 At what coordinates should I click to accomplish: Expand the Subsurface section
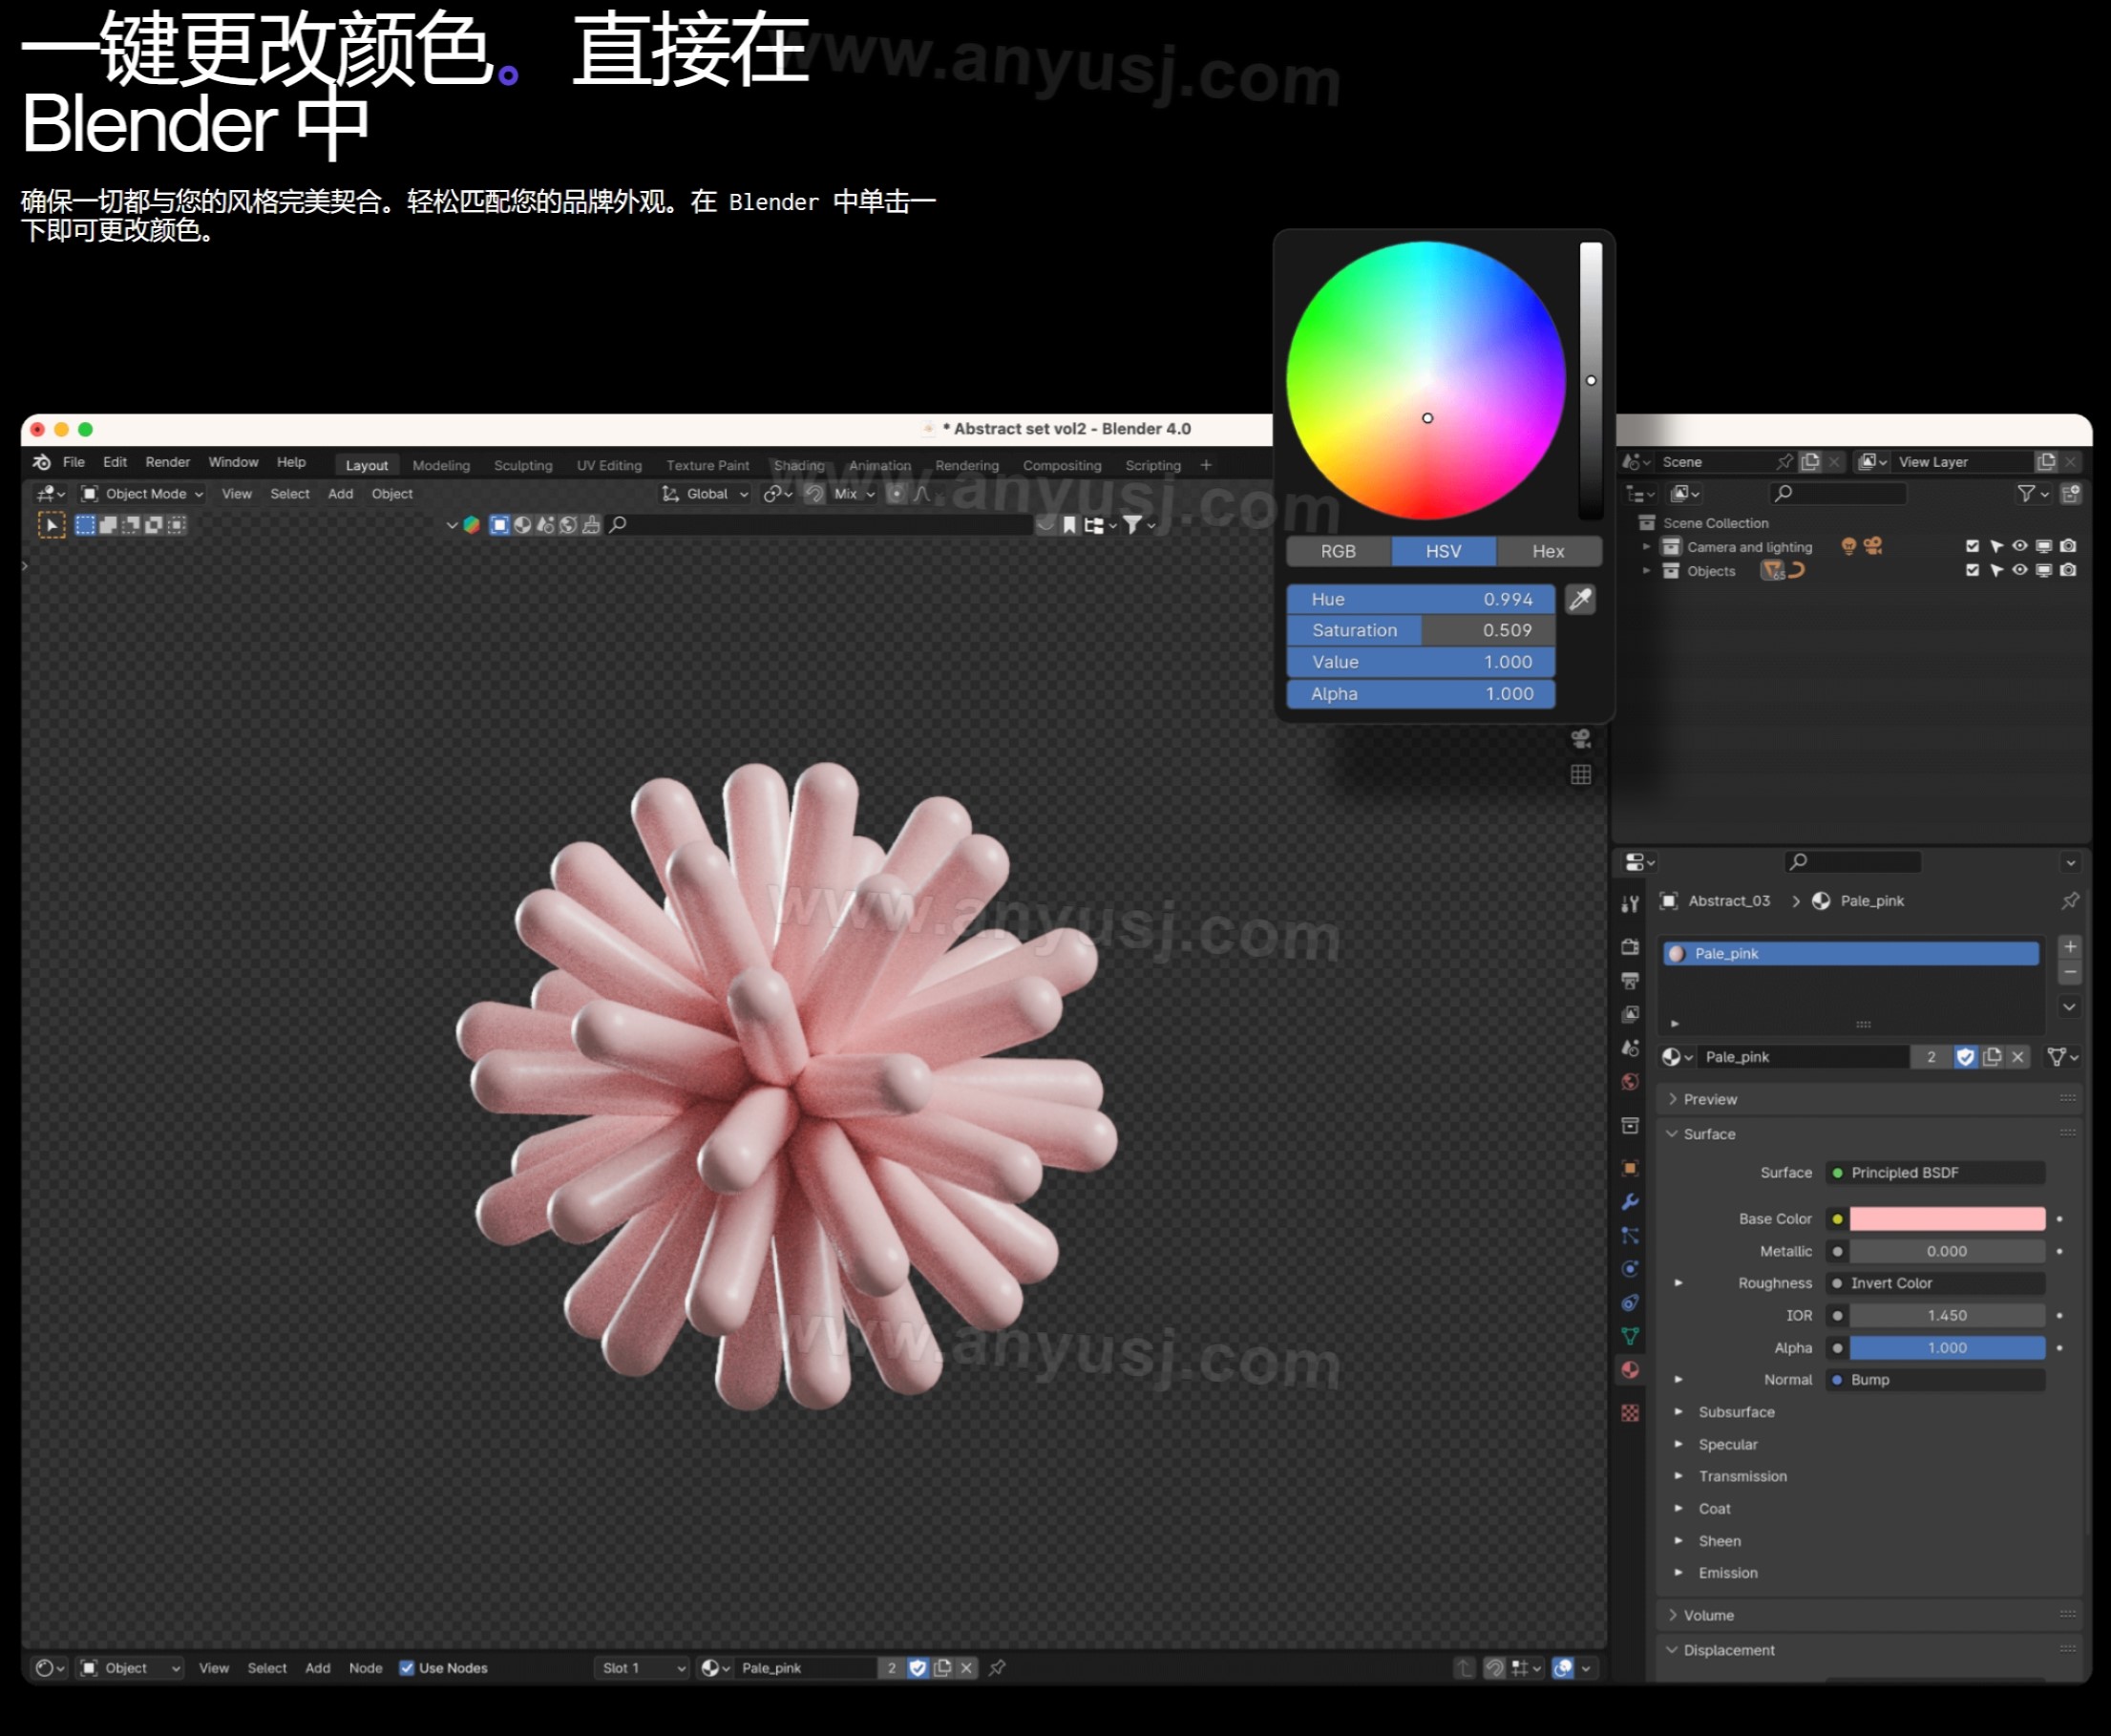click(x=1678, y=1412)
